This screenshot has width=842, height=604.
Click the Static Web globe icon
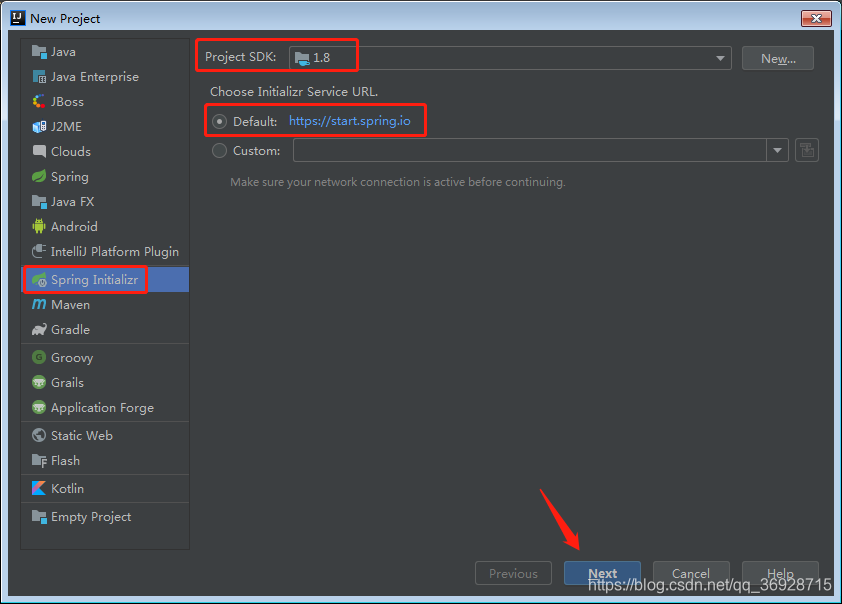(x=39, y=435)
